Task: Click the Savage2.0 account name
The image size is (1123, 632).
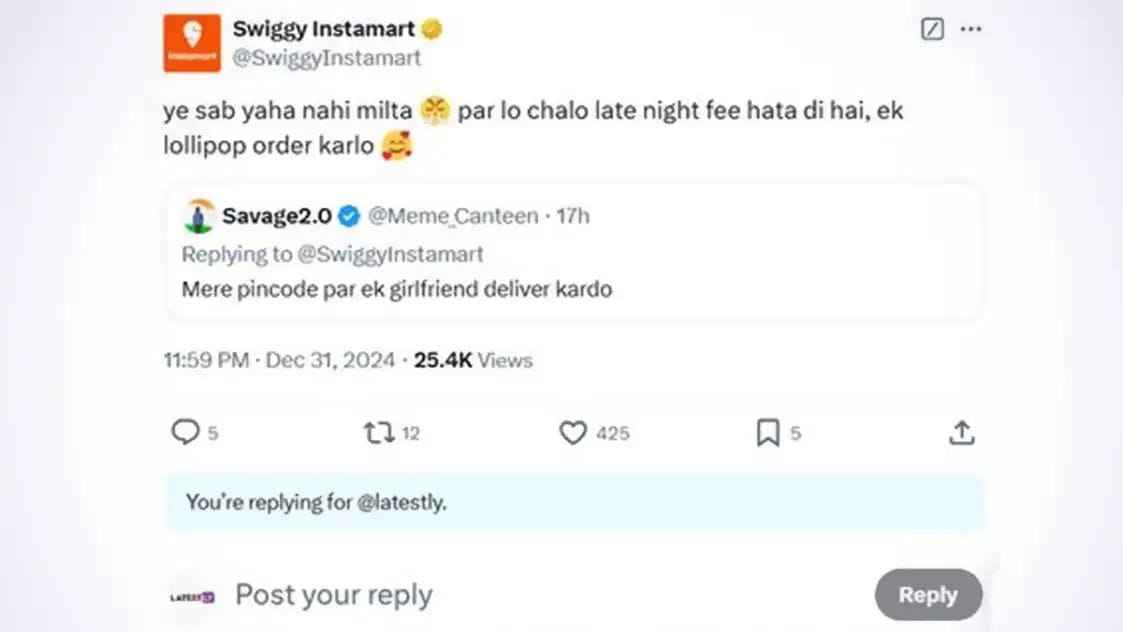Action: [x=276, y=216]
